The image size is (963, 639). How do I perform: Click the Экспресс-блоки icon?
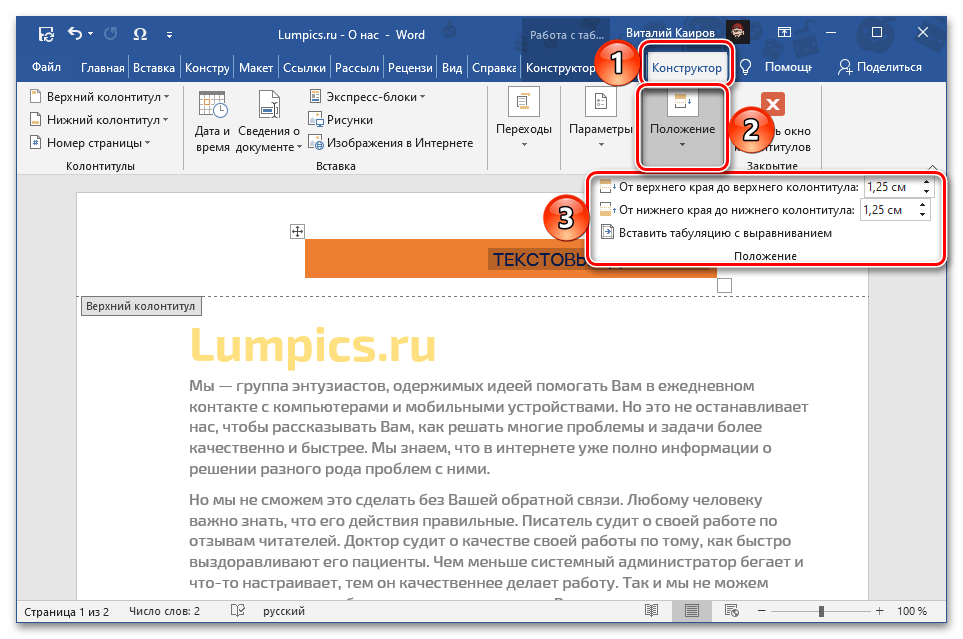315,96
